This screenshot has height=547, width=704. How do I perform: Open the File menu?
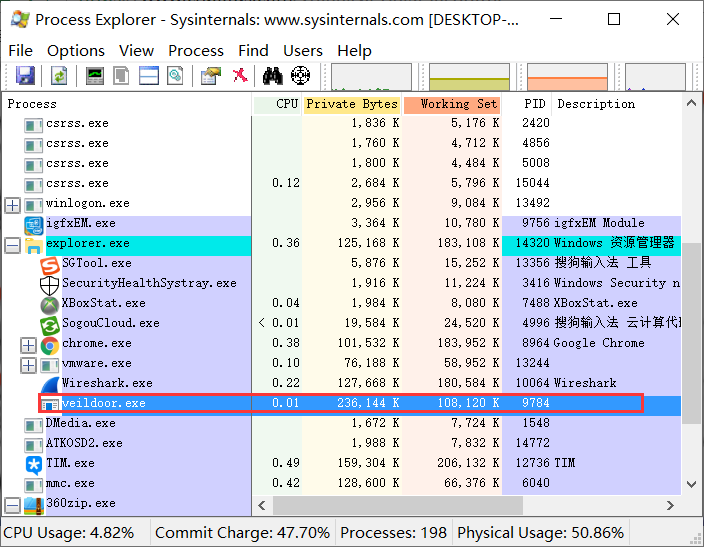(x=20, y=51)
